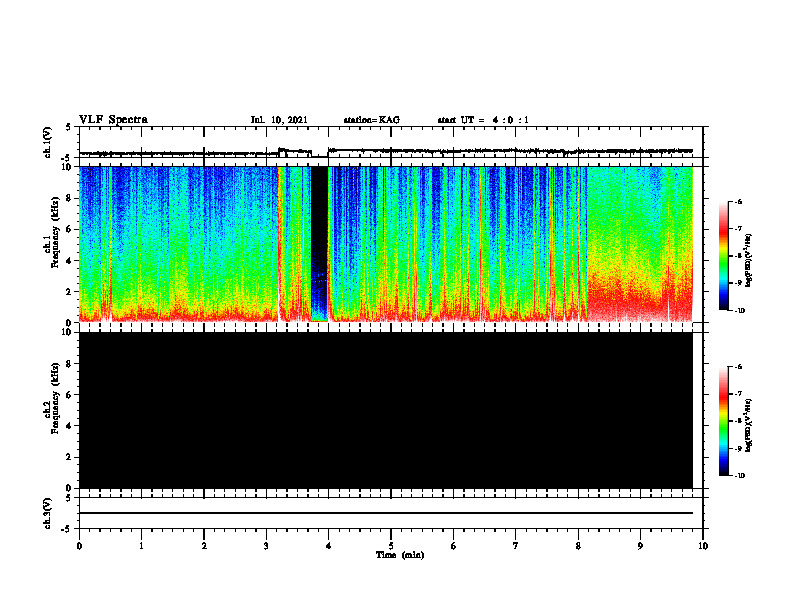Click the black ch.2 spectrogram panel
The height and width of the screenshot is (612, 792).
coord(386,410)
